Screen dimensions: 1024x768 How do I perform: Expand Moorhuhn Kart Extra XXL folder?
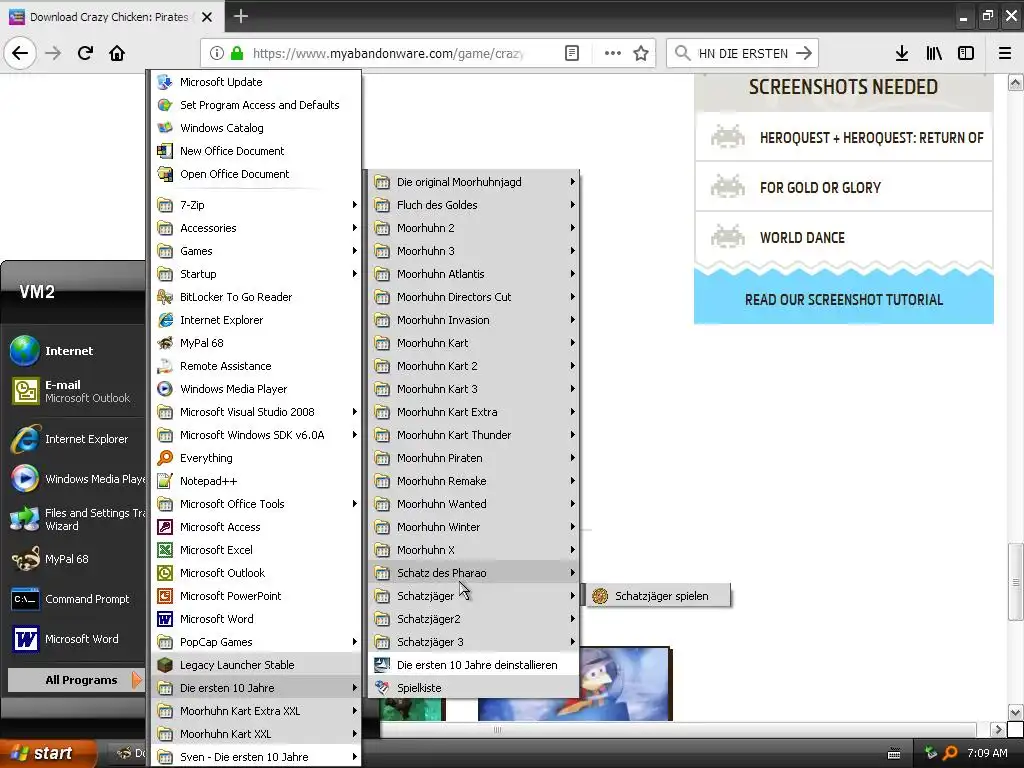(257, 711)
